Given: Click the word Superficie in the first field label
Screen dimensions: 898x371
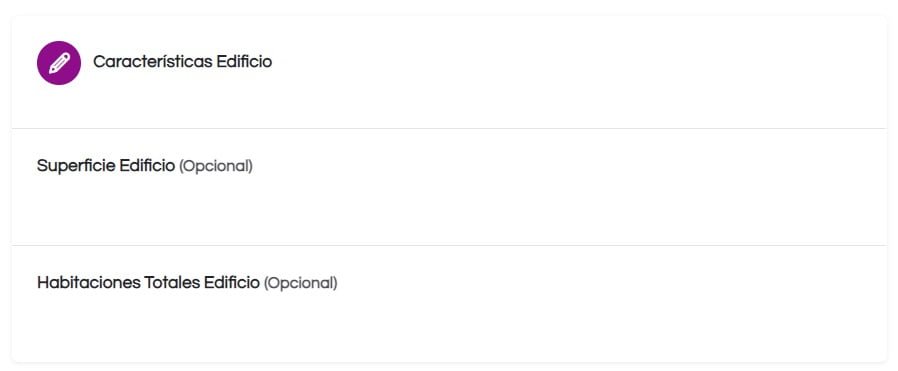Looking at the screenshot, I should (x=76, y=166).
